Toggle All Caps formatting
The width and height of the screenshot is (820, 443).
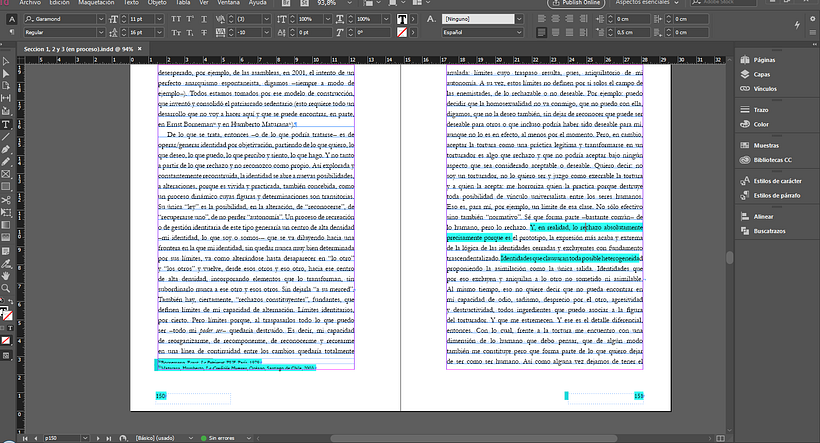[x=176, y=19]
